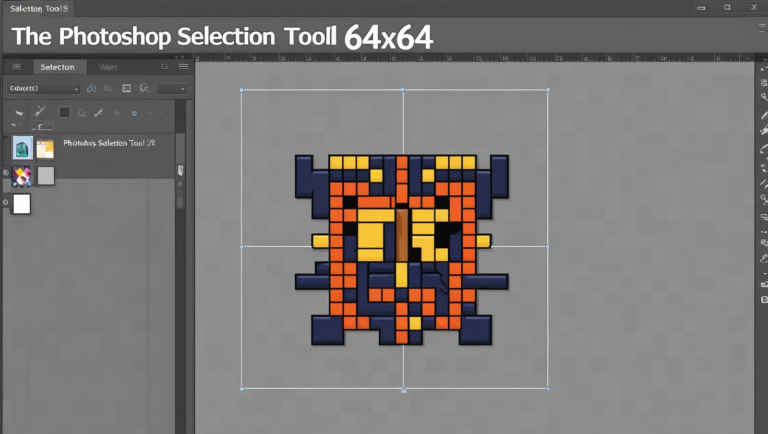This screenshot has width=768, height=434.
Task: Click the text box field under the brush icon
Action: [x=42, y=126]
